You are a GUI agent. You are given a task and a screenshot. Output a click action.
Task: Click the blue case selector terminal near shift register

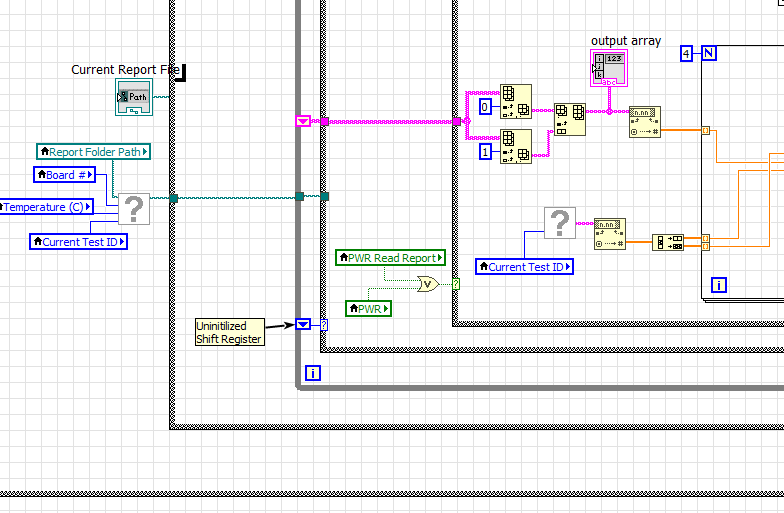(x=324, y=325)
